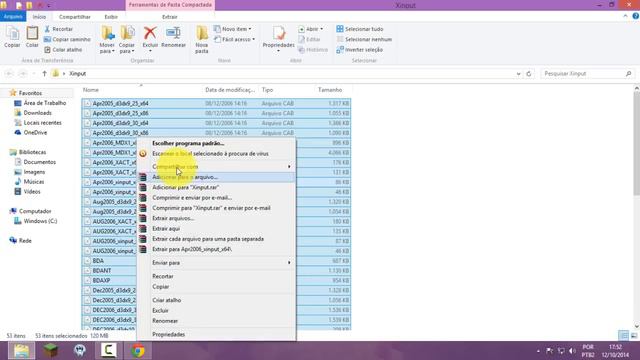Select Rede in navigation pane
Viewport: 640px width, 360px height.
tap(20, 240)
